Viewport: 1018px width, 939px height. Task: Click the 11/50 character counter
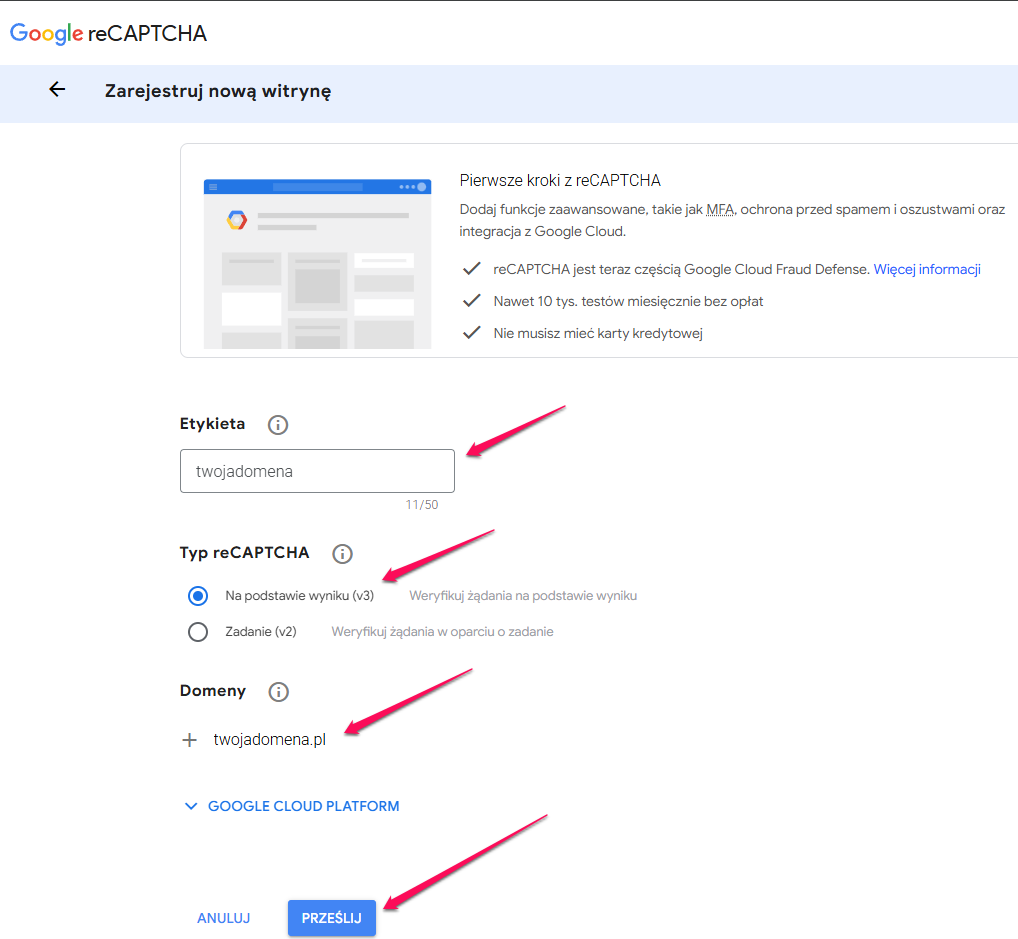[x=422, y=505]
